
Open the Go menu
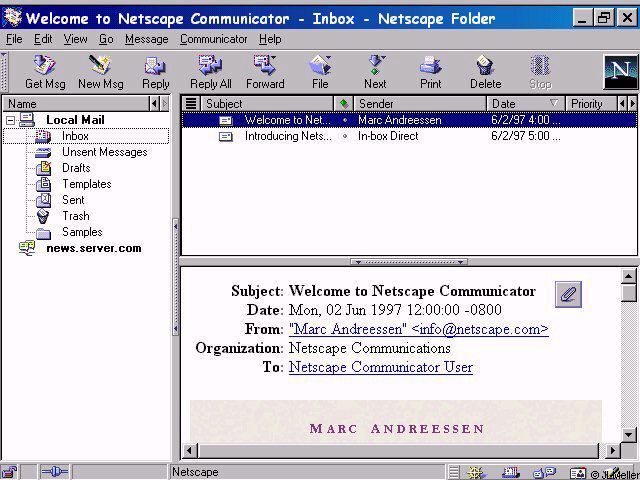(x=106, y=39)
